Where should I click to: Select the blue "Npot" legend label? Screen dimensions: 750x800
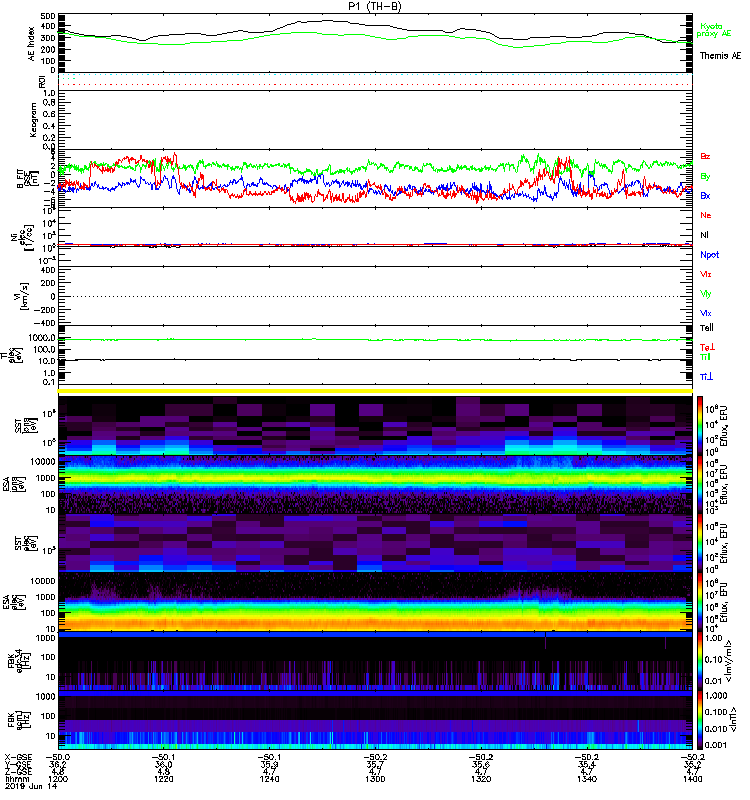point(710,255)
